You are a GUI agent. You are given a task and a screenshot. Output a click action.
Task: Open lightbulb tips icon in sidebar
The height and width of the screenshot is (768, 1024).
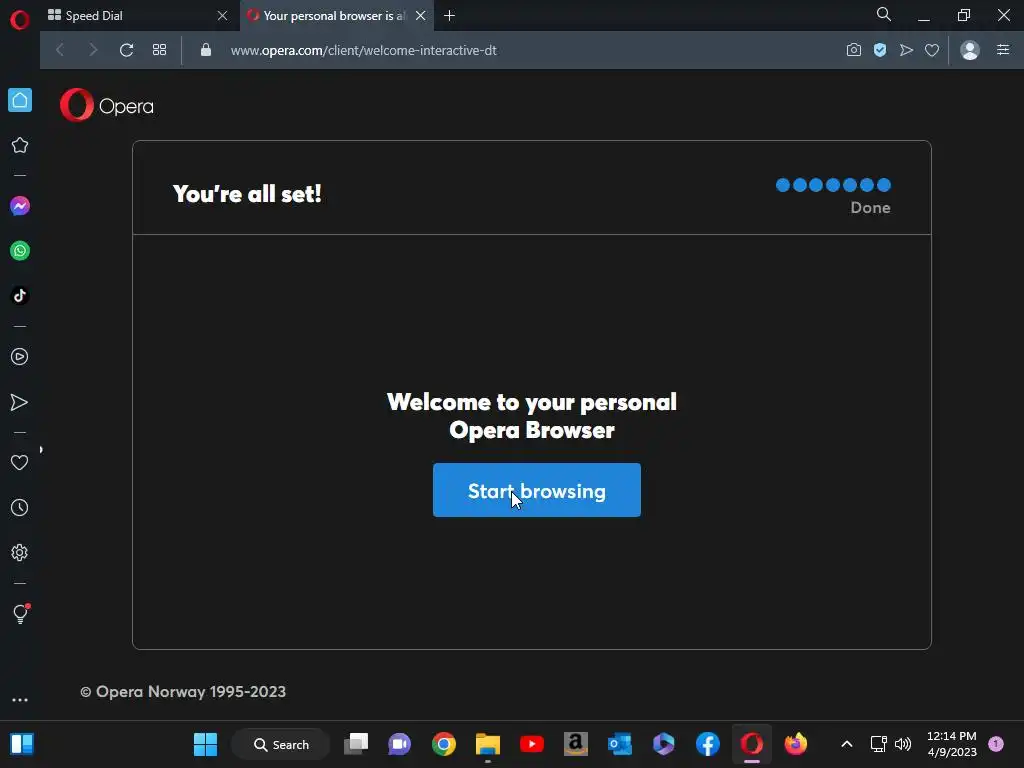(x=20, y=614)
